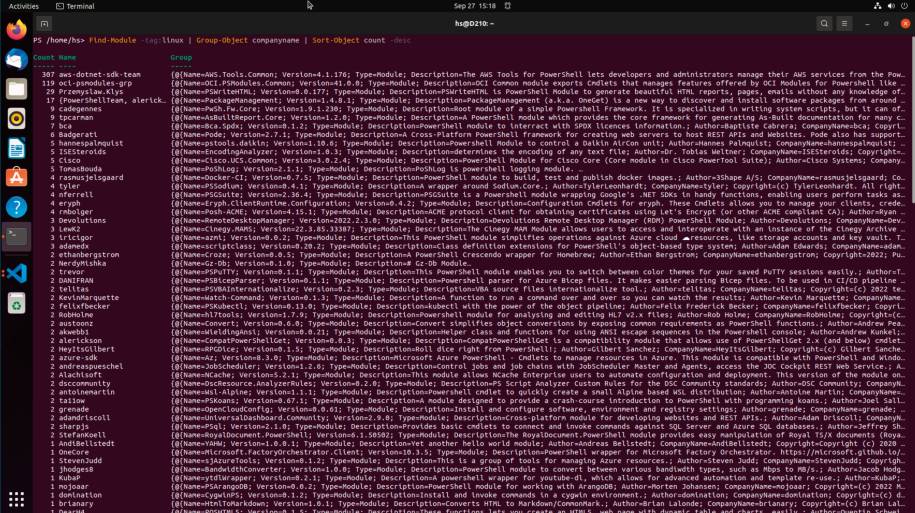The width and height of the screenshot is (915, 513).
Task: Open the Help icon in dock
Action: tap(16, 207)
